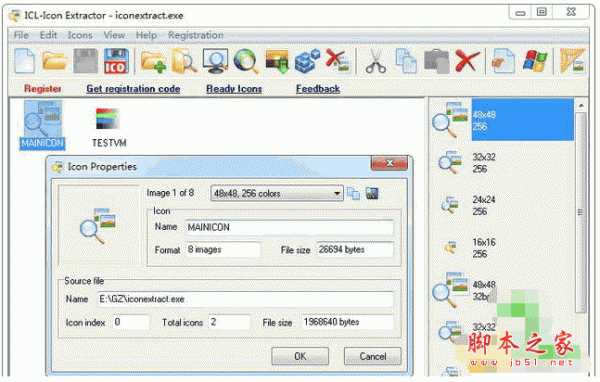Screen dimensions: 600x382
Task: Open the Registration menu
Action: click(196, 35)
